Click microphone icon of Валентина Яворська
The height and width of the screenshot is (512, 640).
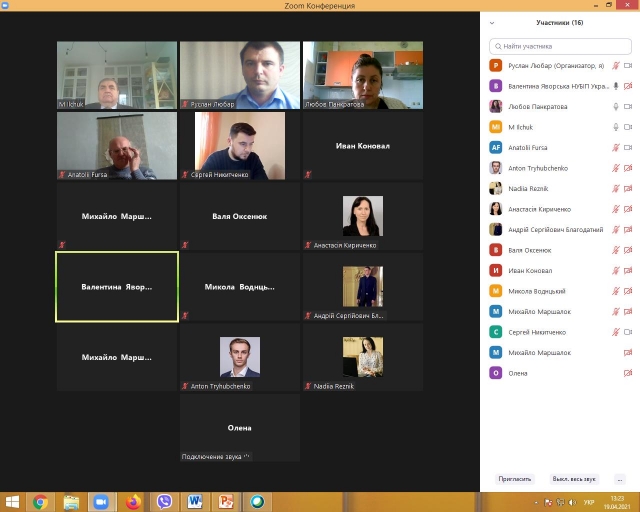coord(616,86)
